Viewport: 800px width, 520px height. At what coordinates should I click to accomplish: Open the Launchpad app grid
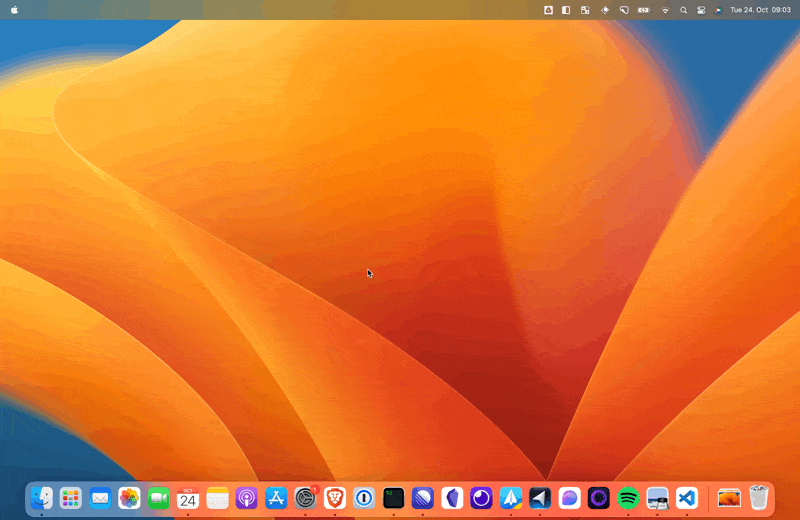[x=70, y=497]
